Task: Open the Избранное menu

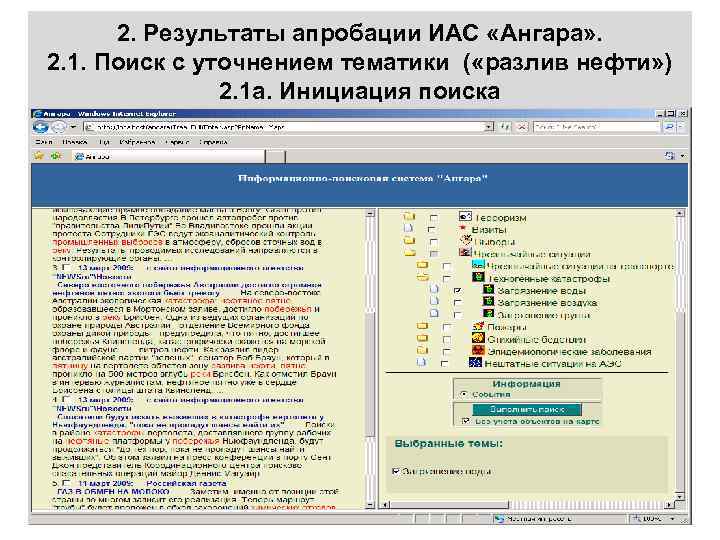Action: (x=137, y=142)
